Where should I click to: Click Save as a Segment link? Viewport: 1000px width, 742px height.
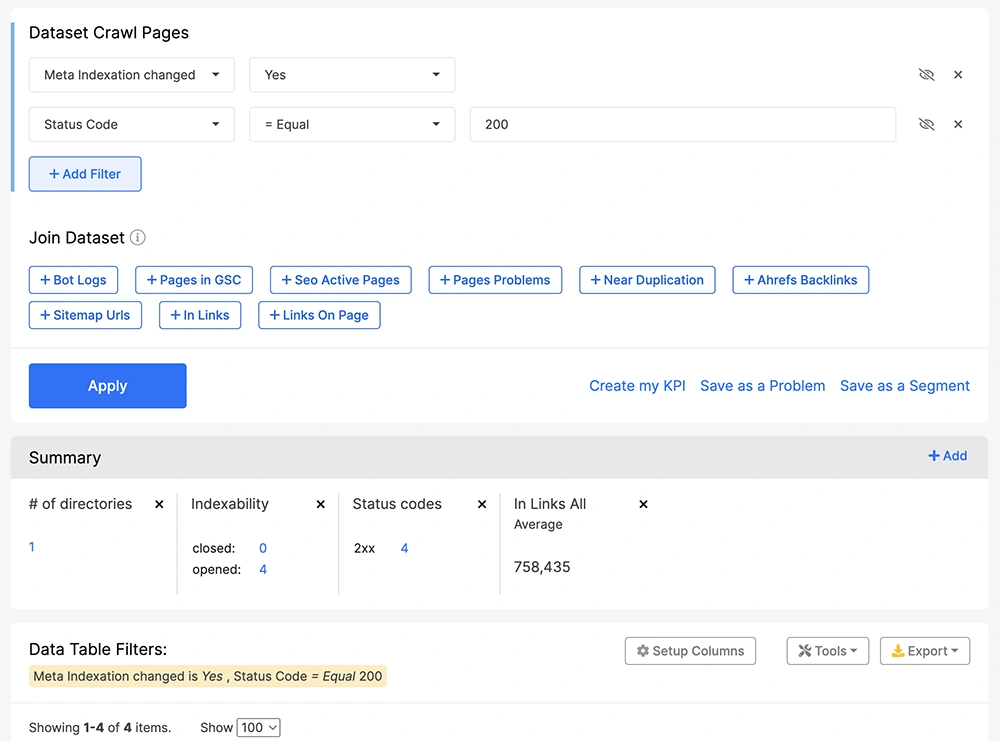click(x=904, y=386)
